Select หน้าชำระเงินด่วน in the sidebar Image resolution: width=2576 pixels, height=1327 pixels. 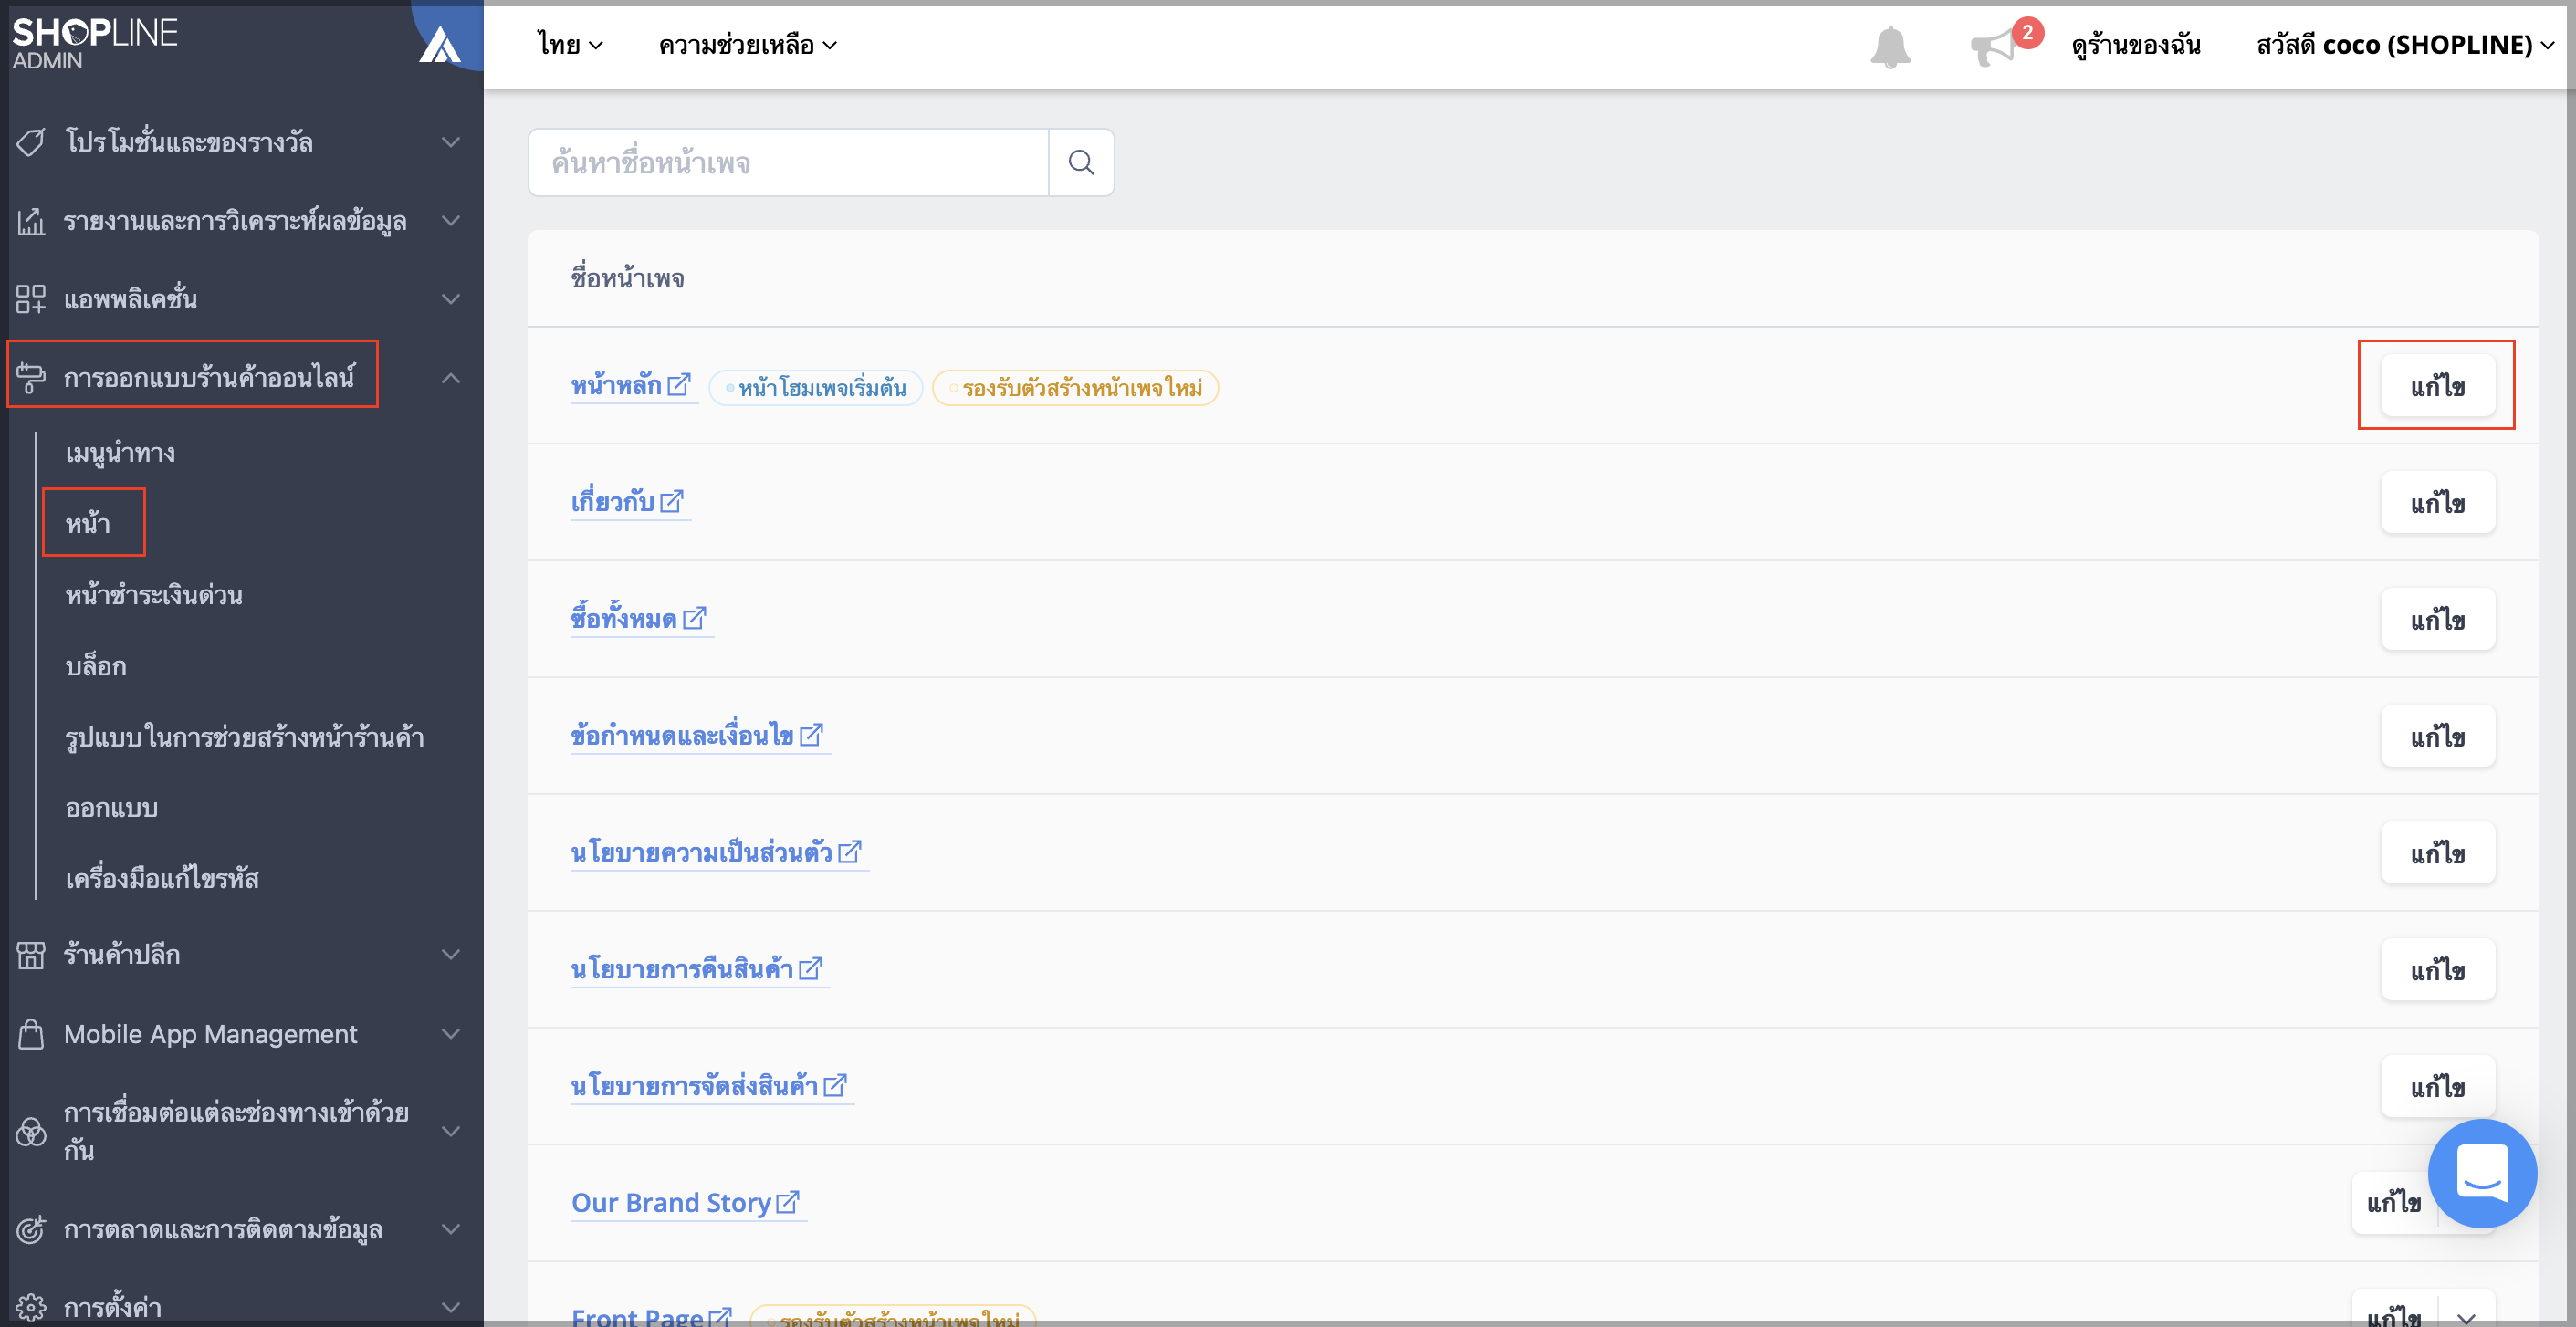[x=154, y=595]
